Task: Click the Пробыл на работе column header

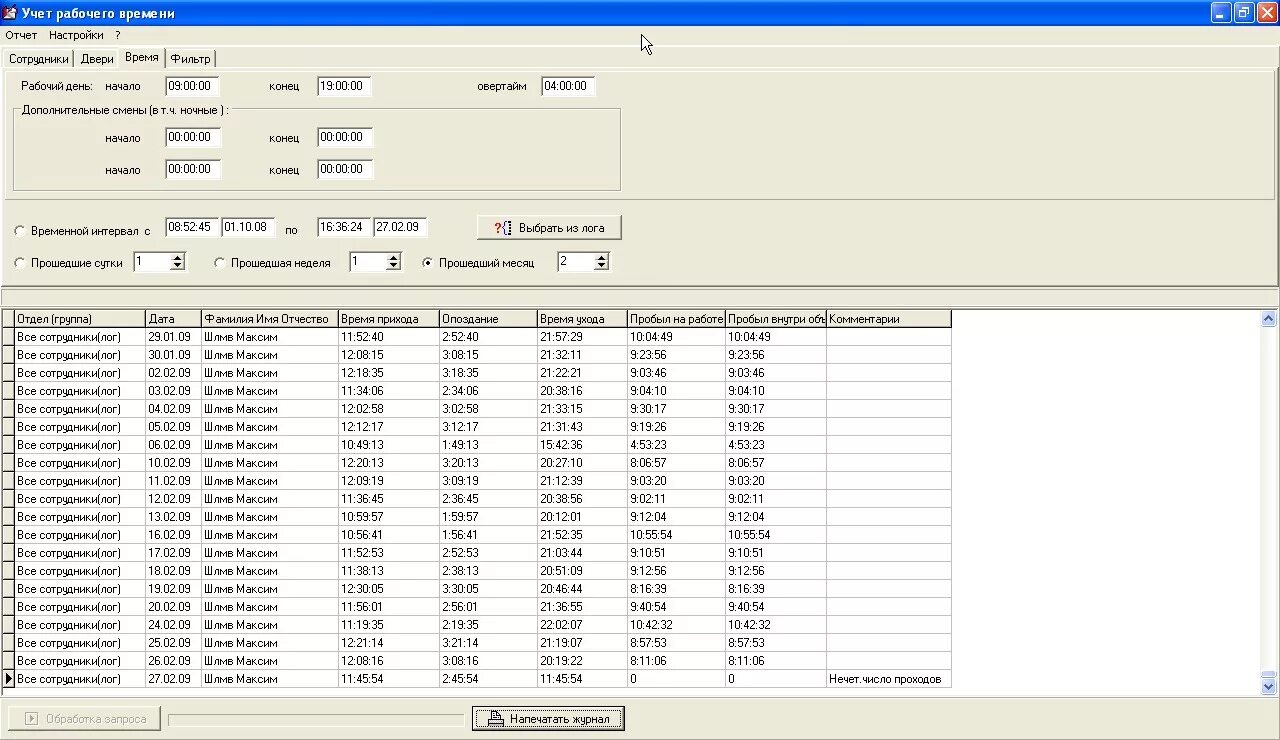Action: [x=676, y=319]
